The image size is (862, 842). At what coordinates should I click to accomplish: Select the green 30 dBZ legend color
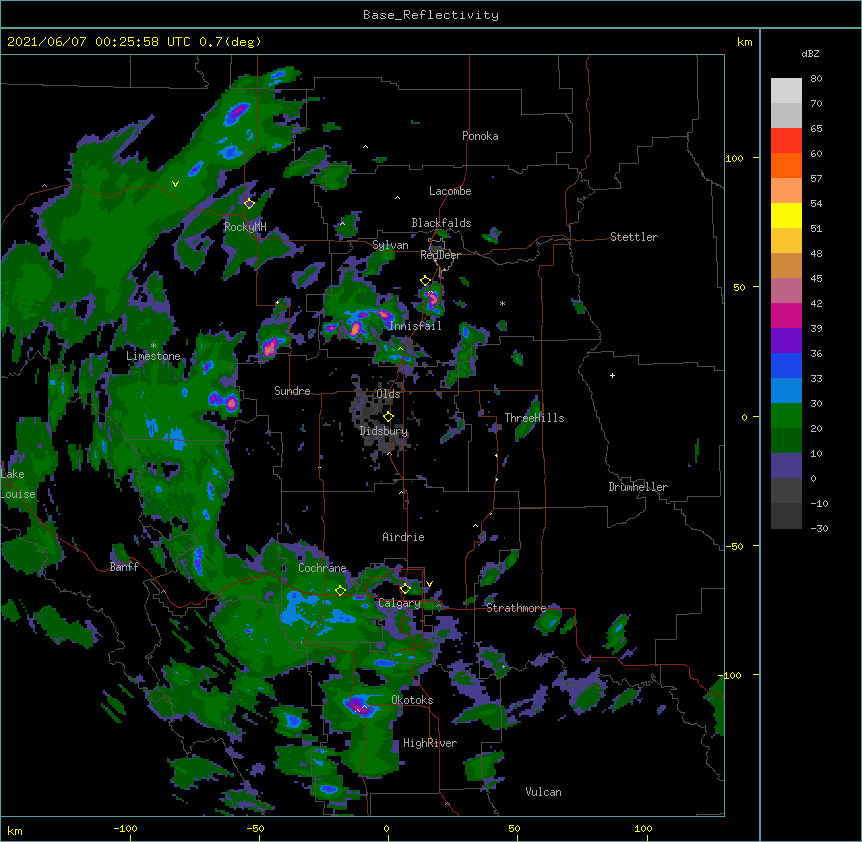coord(786,416)
